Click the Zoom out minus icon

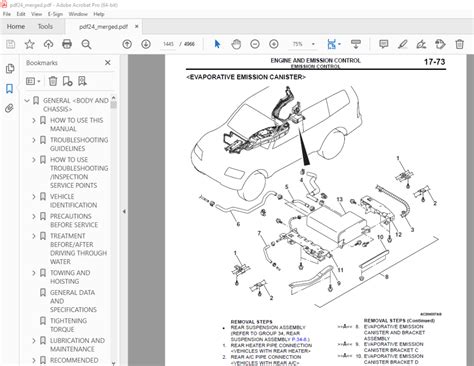point(255,44)
